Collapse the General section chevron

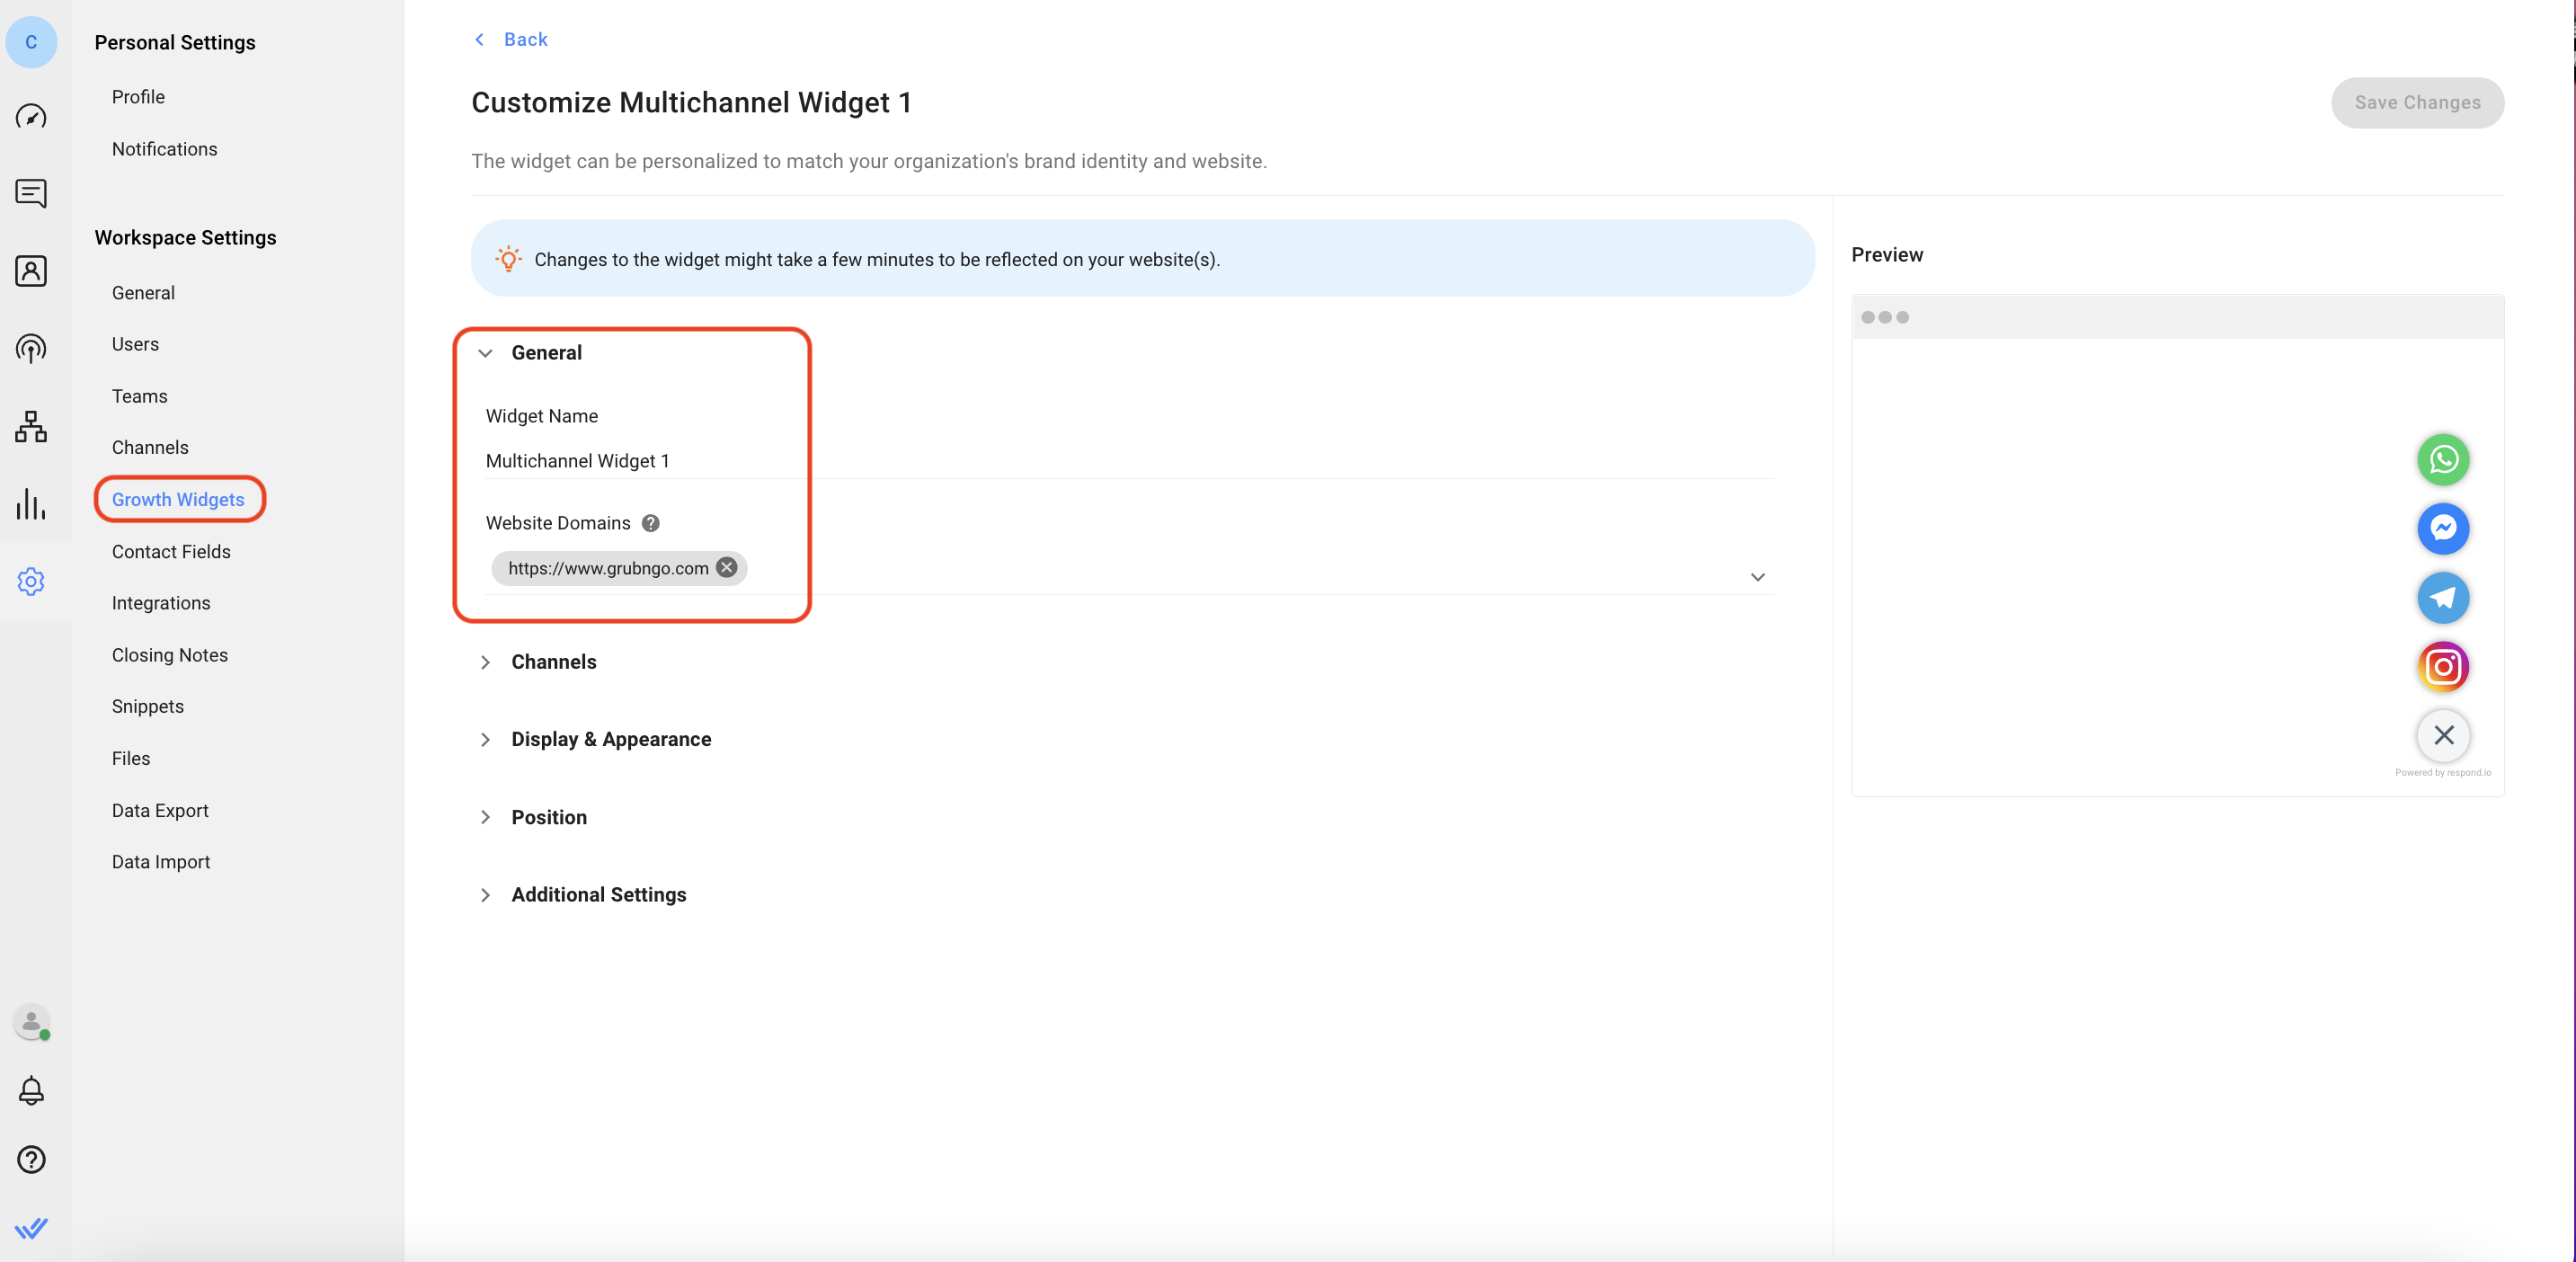pos(484,351)
